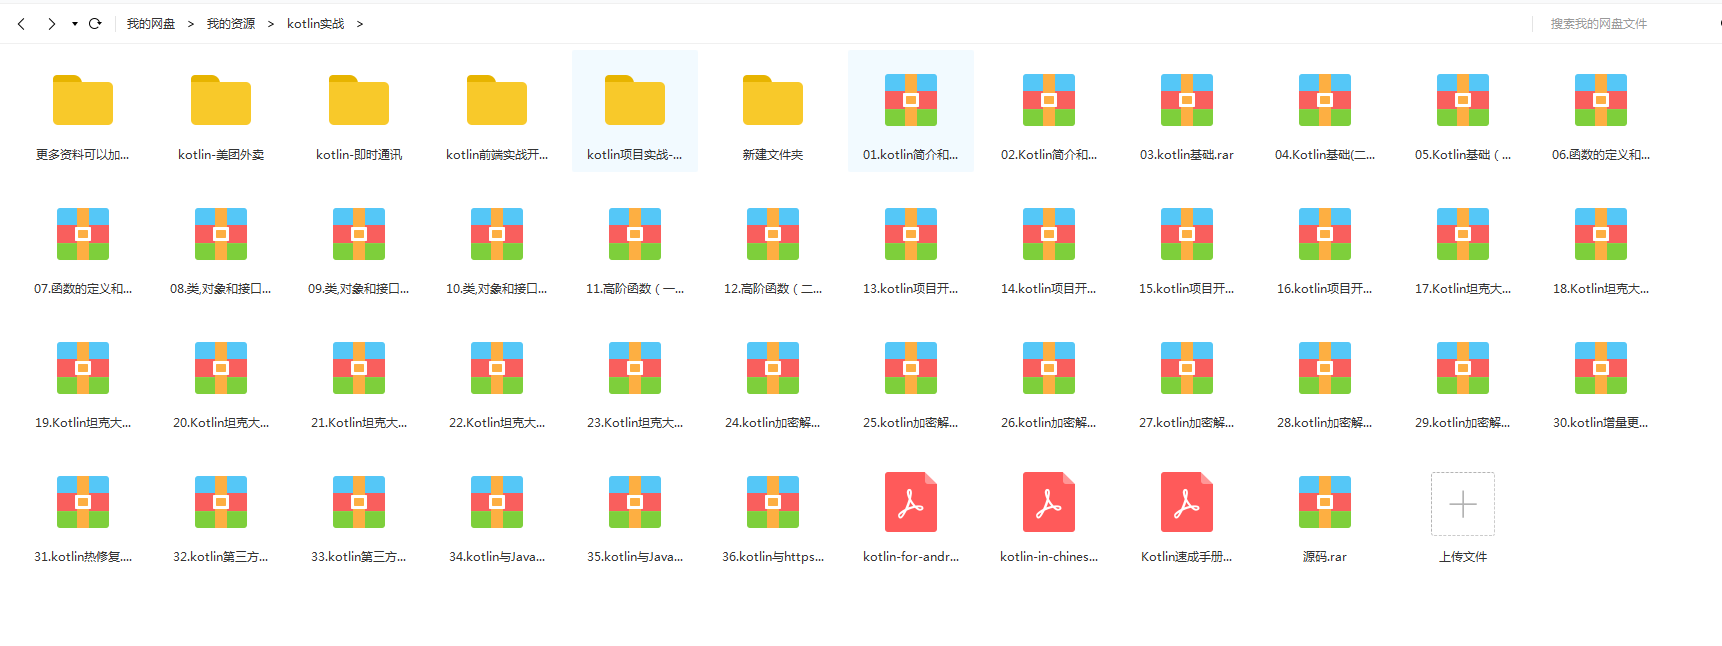
Task: Click the 20.Kotlin坦克大... file name
Action: point(221,423)
